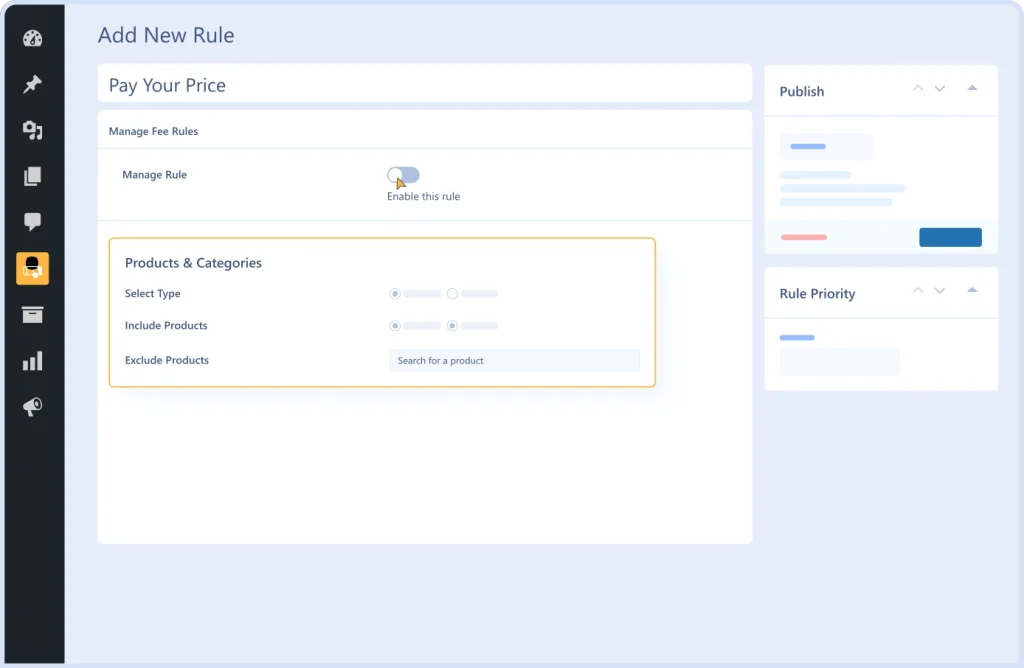Click the up chevron on Rule Priority panel

(x=917, y=291)
